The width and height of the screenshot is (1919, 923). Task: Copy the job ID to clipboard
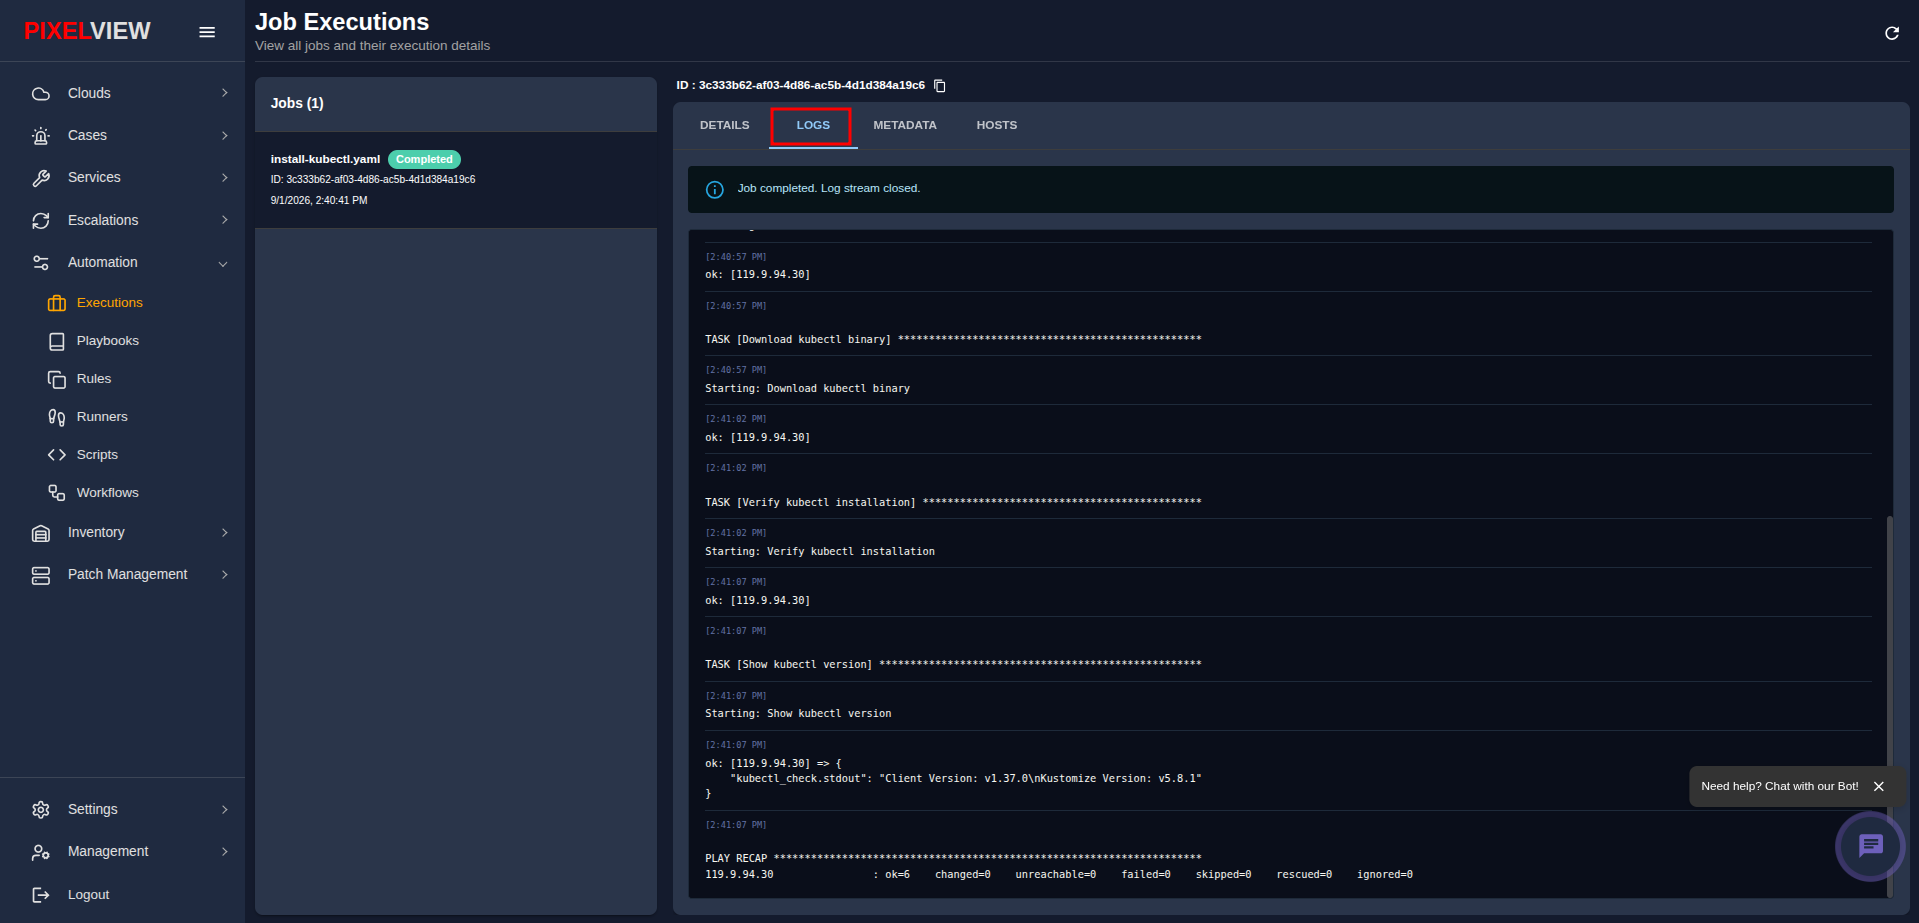[x=939, y=86]
